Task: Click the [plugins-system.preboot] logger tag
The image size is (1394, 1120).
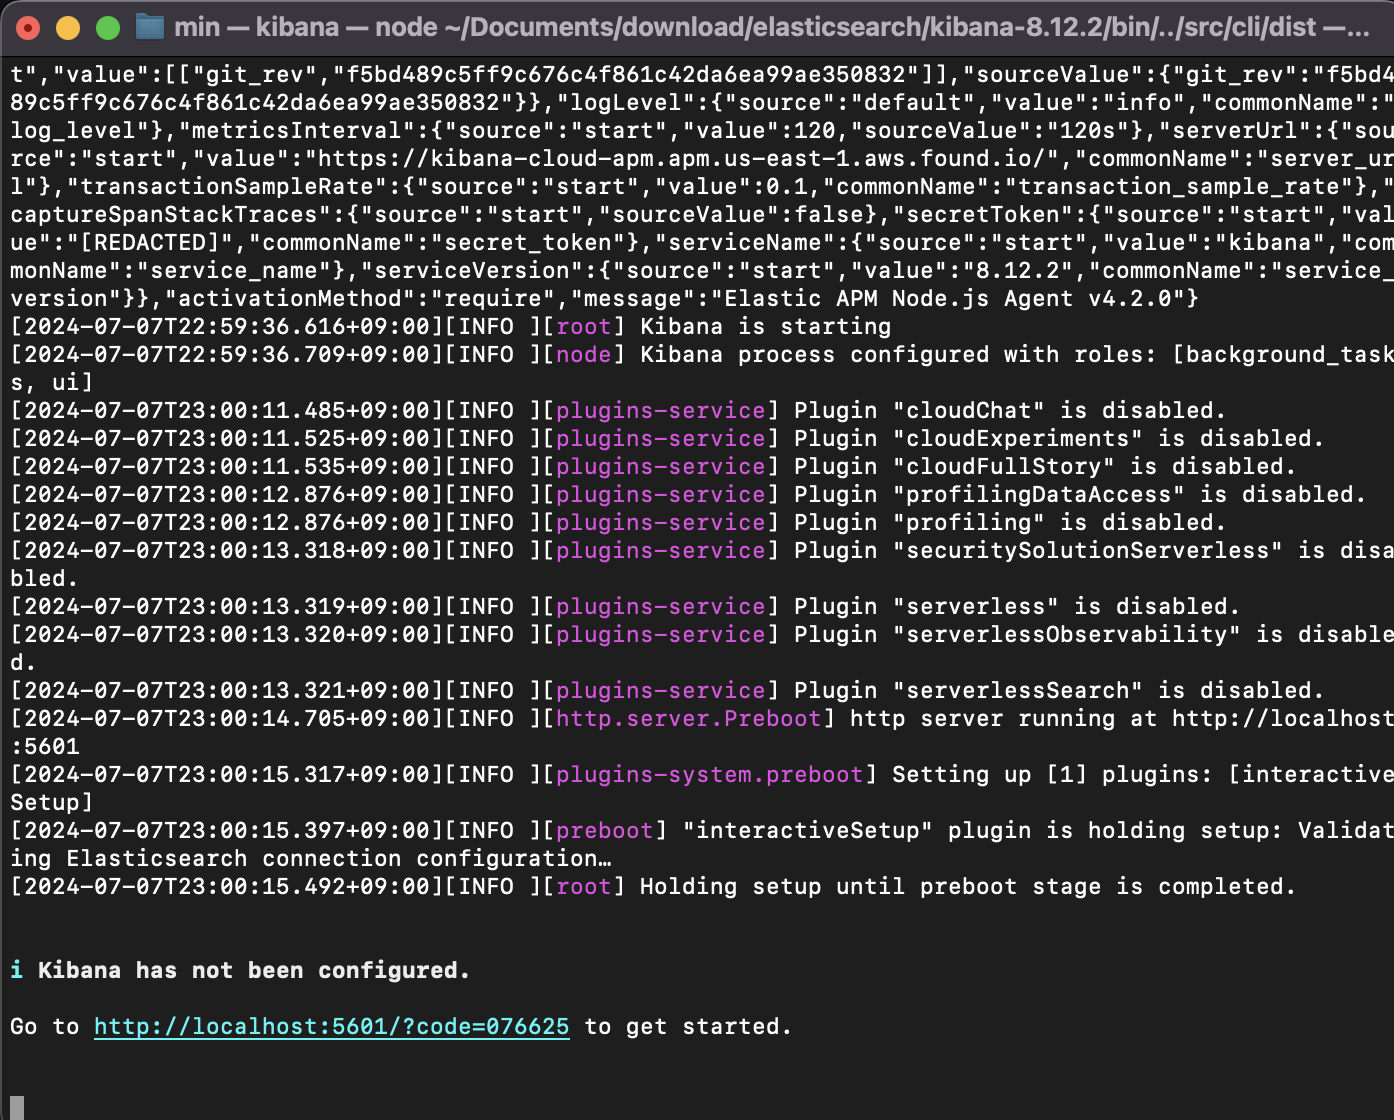Action: tap(709, 775)
